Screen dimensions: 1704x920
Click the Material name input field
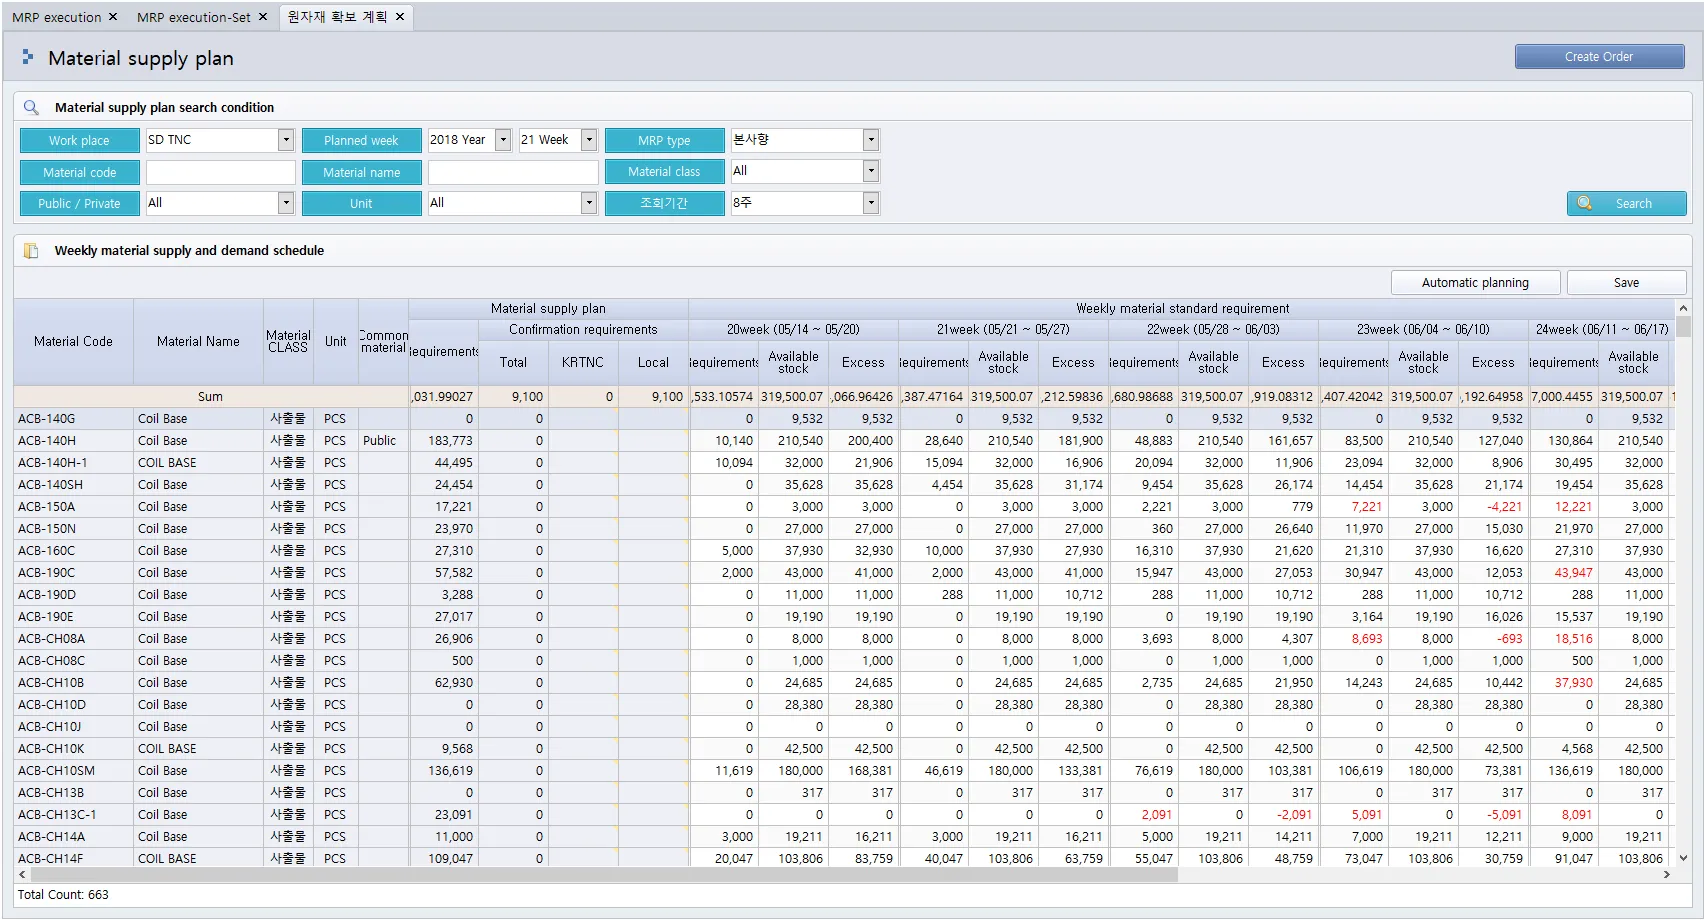click(x=513, y=172)
